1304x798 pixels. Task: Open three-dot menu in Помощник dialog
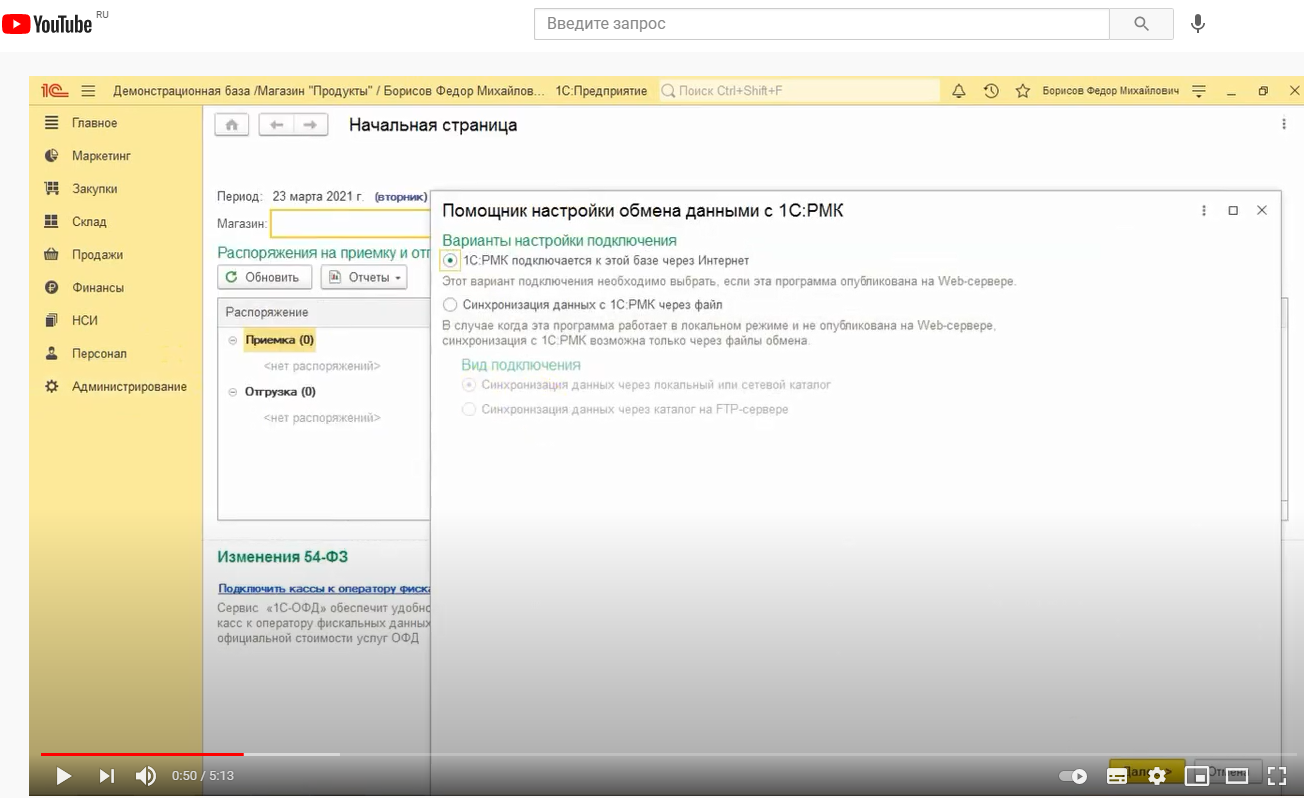click(x=1204, y=211)
